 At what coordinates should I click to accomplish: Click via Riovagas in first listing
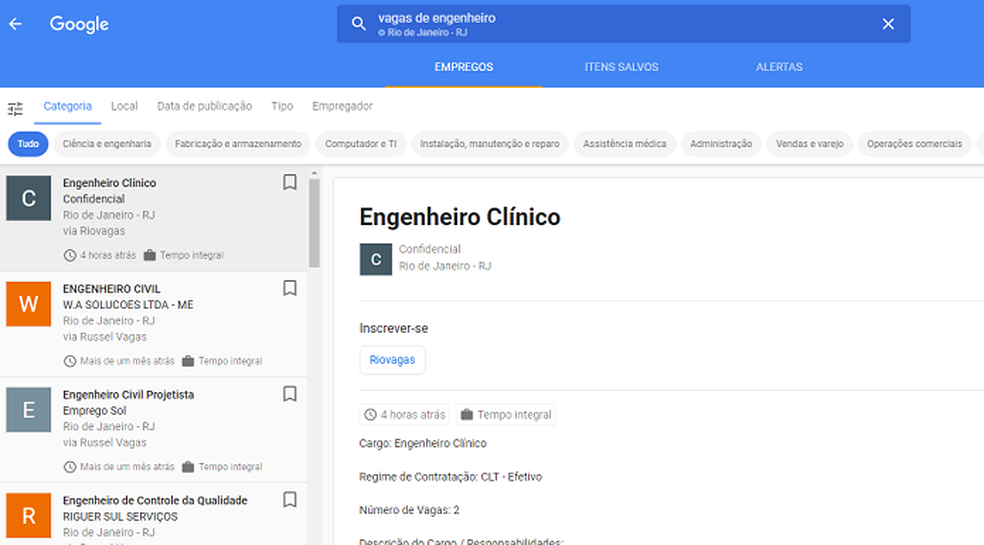click(x=94, y=231)
